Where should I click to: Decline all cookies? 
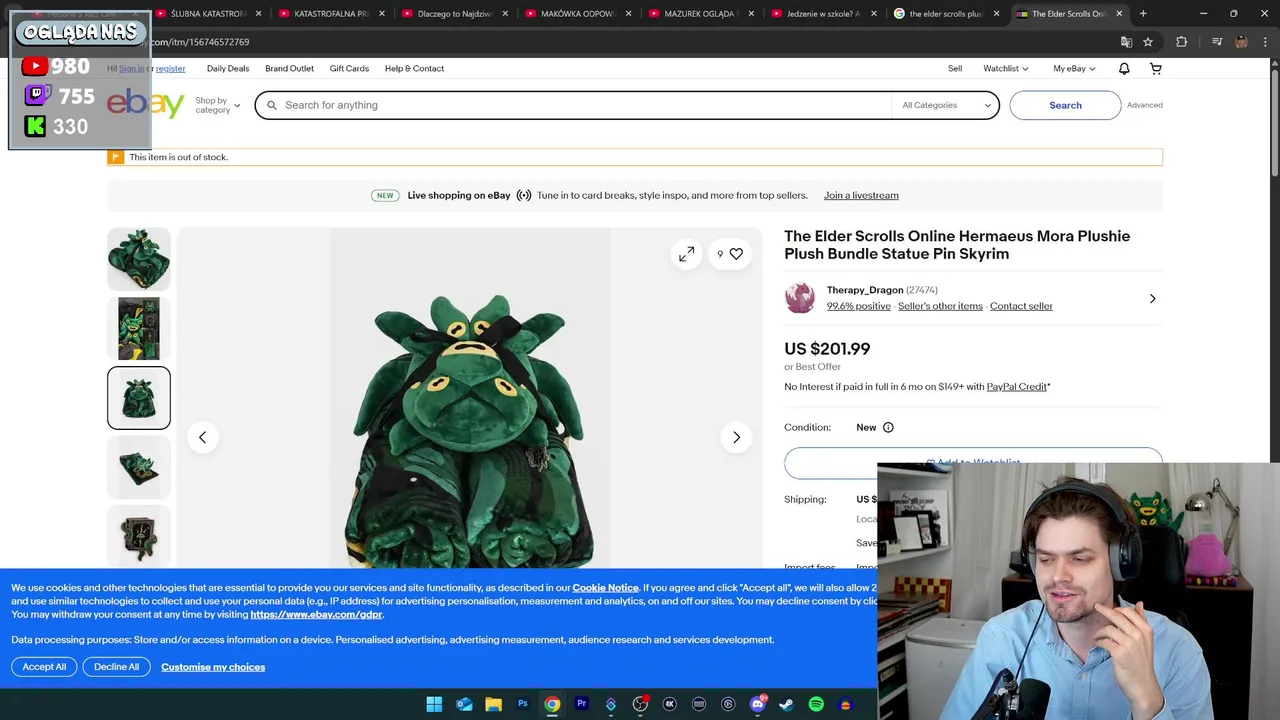(x=117, y=667)
